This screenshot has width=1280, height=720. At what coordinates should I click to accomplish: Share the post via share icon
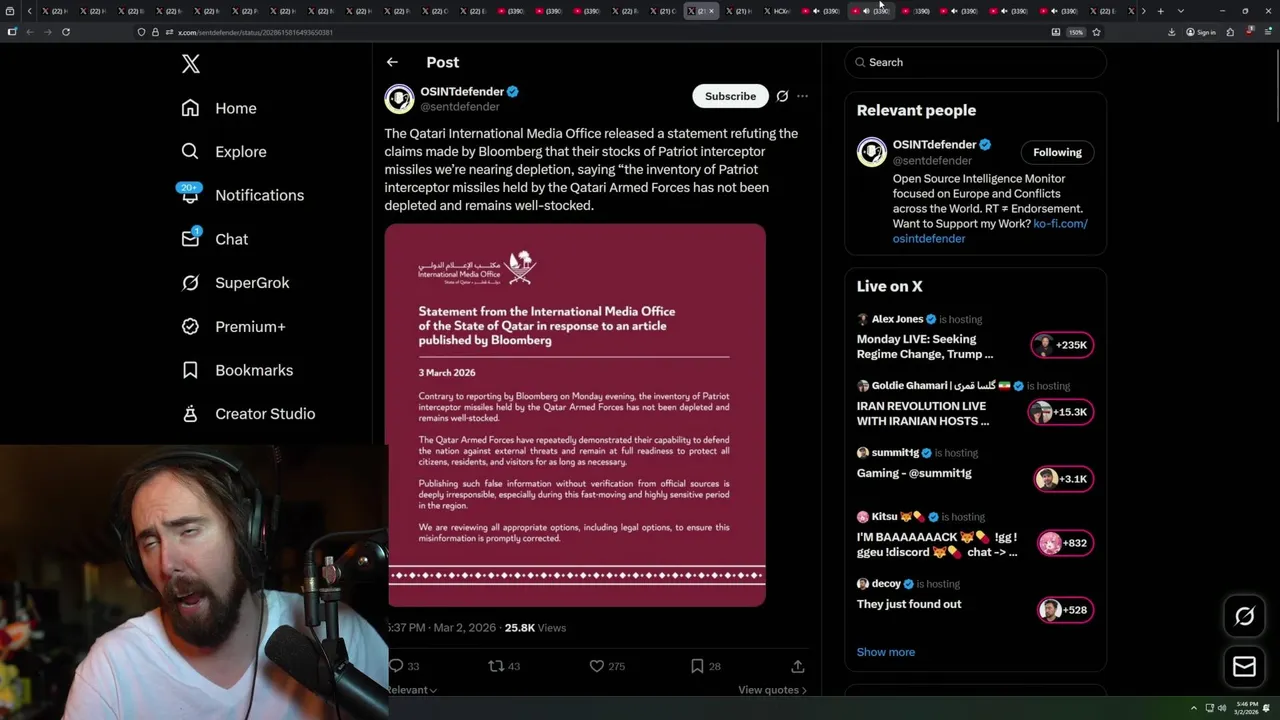(797, 666)
